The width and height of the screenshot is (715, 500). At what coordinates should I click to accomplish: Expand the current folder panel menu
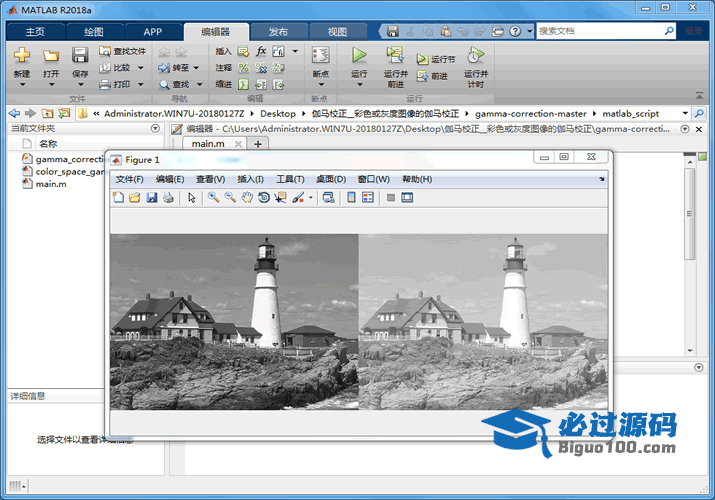tap(155, 129)
